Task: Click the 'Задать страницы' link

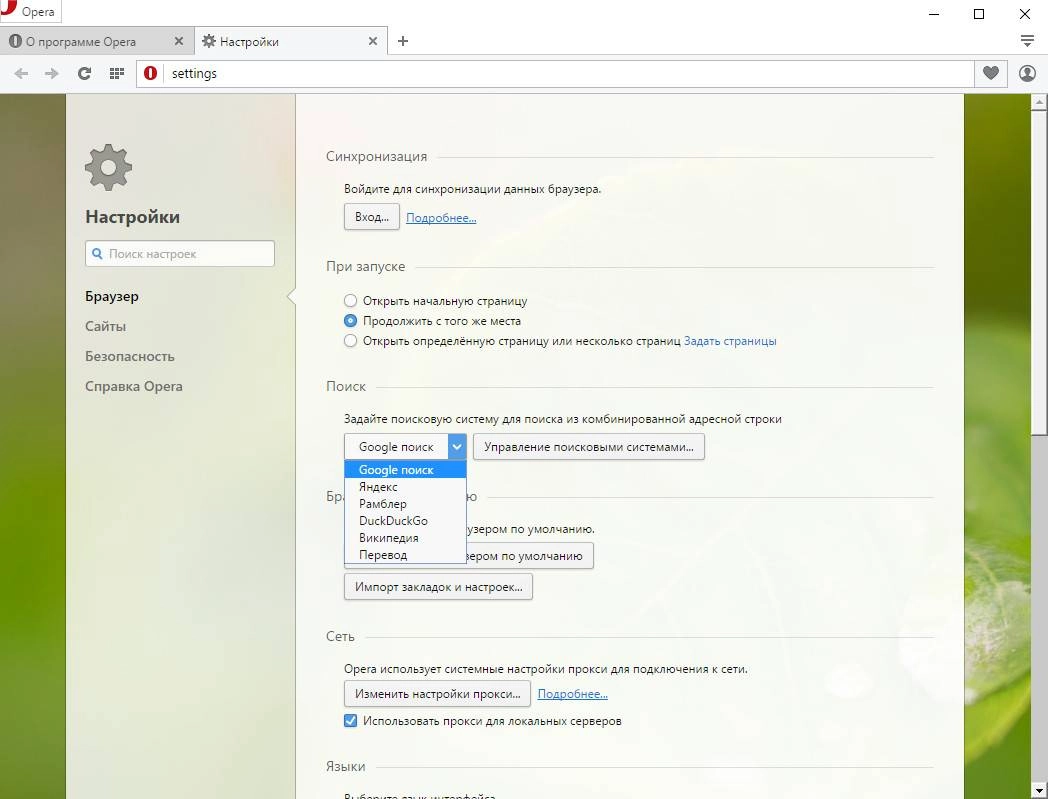Action: coord(730,341)
